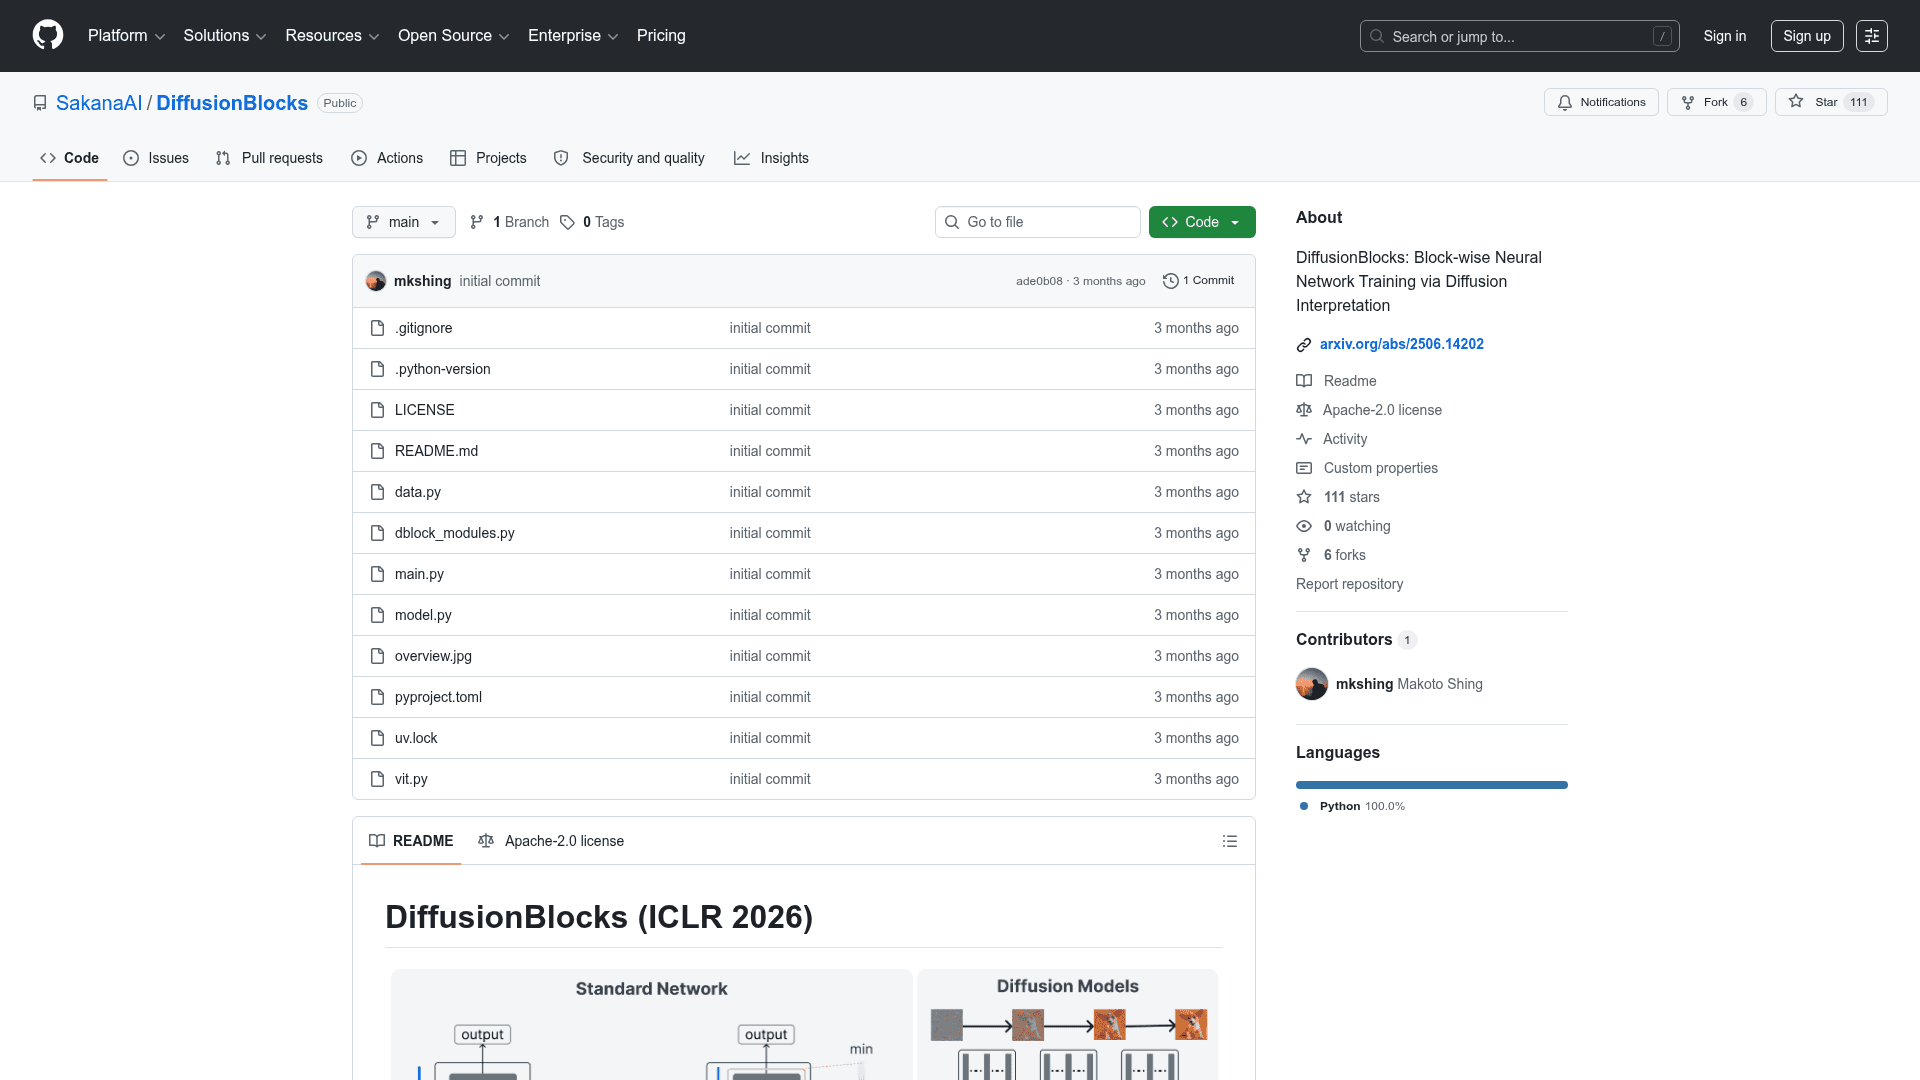Viewport: 1920px width, 1080px height.
Task: Select the Apache-2.0 license tab in README panel
Action: tap(551, 841)
